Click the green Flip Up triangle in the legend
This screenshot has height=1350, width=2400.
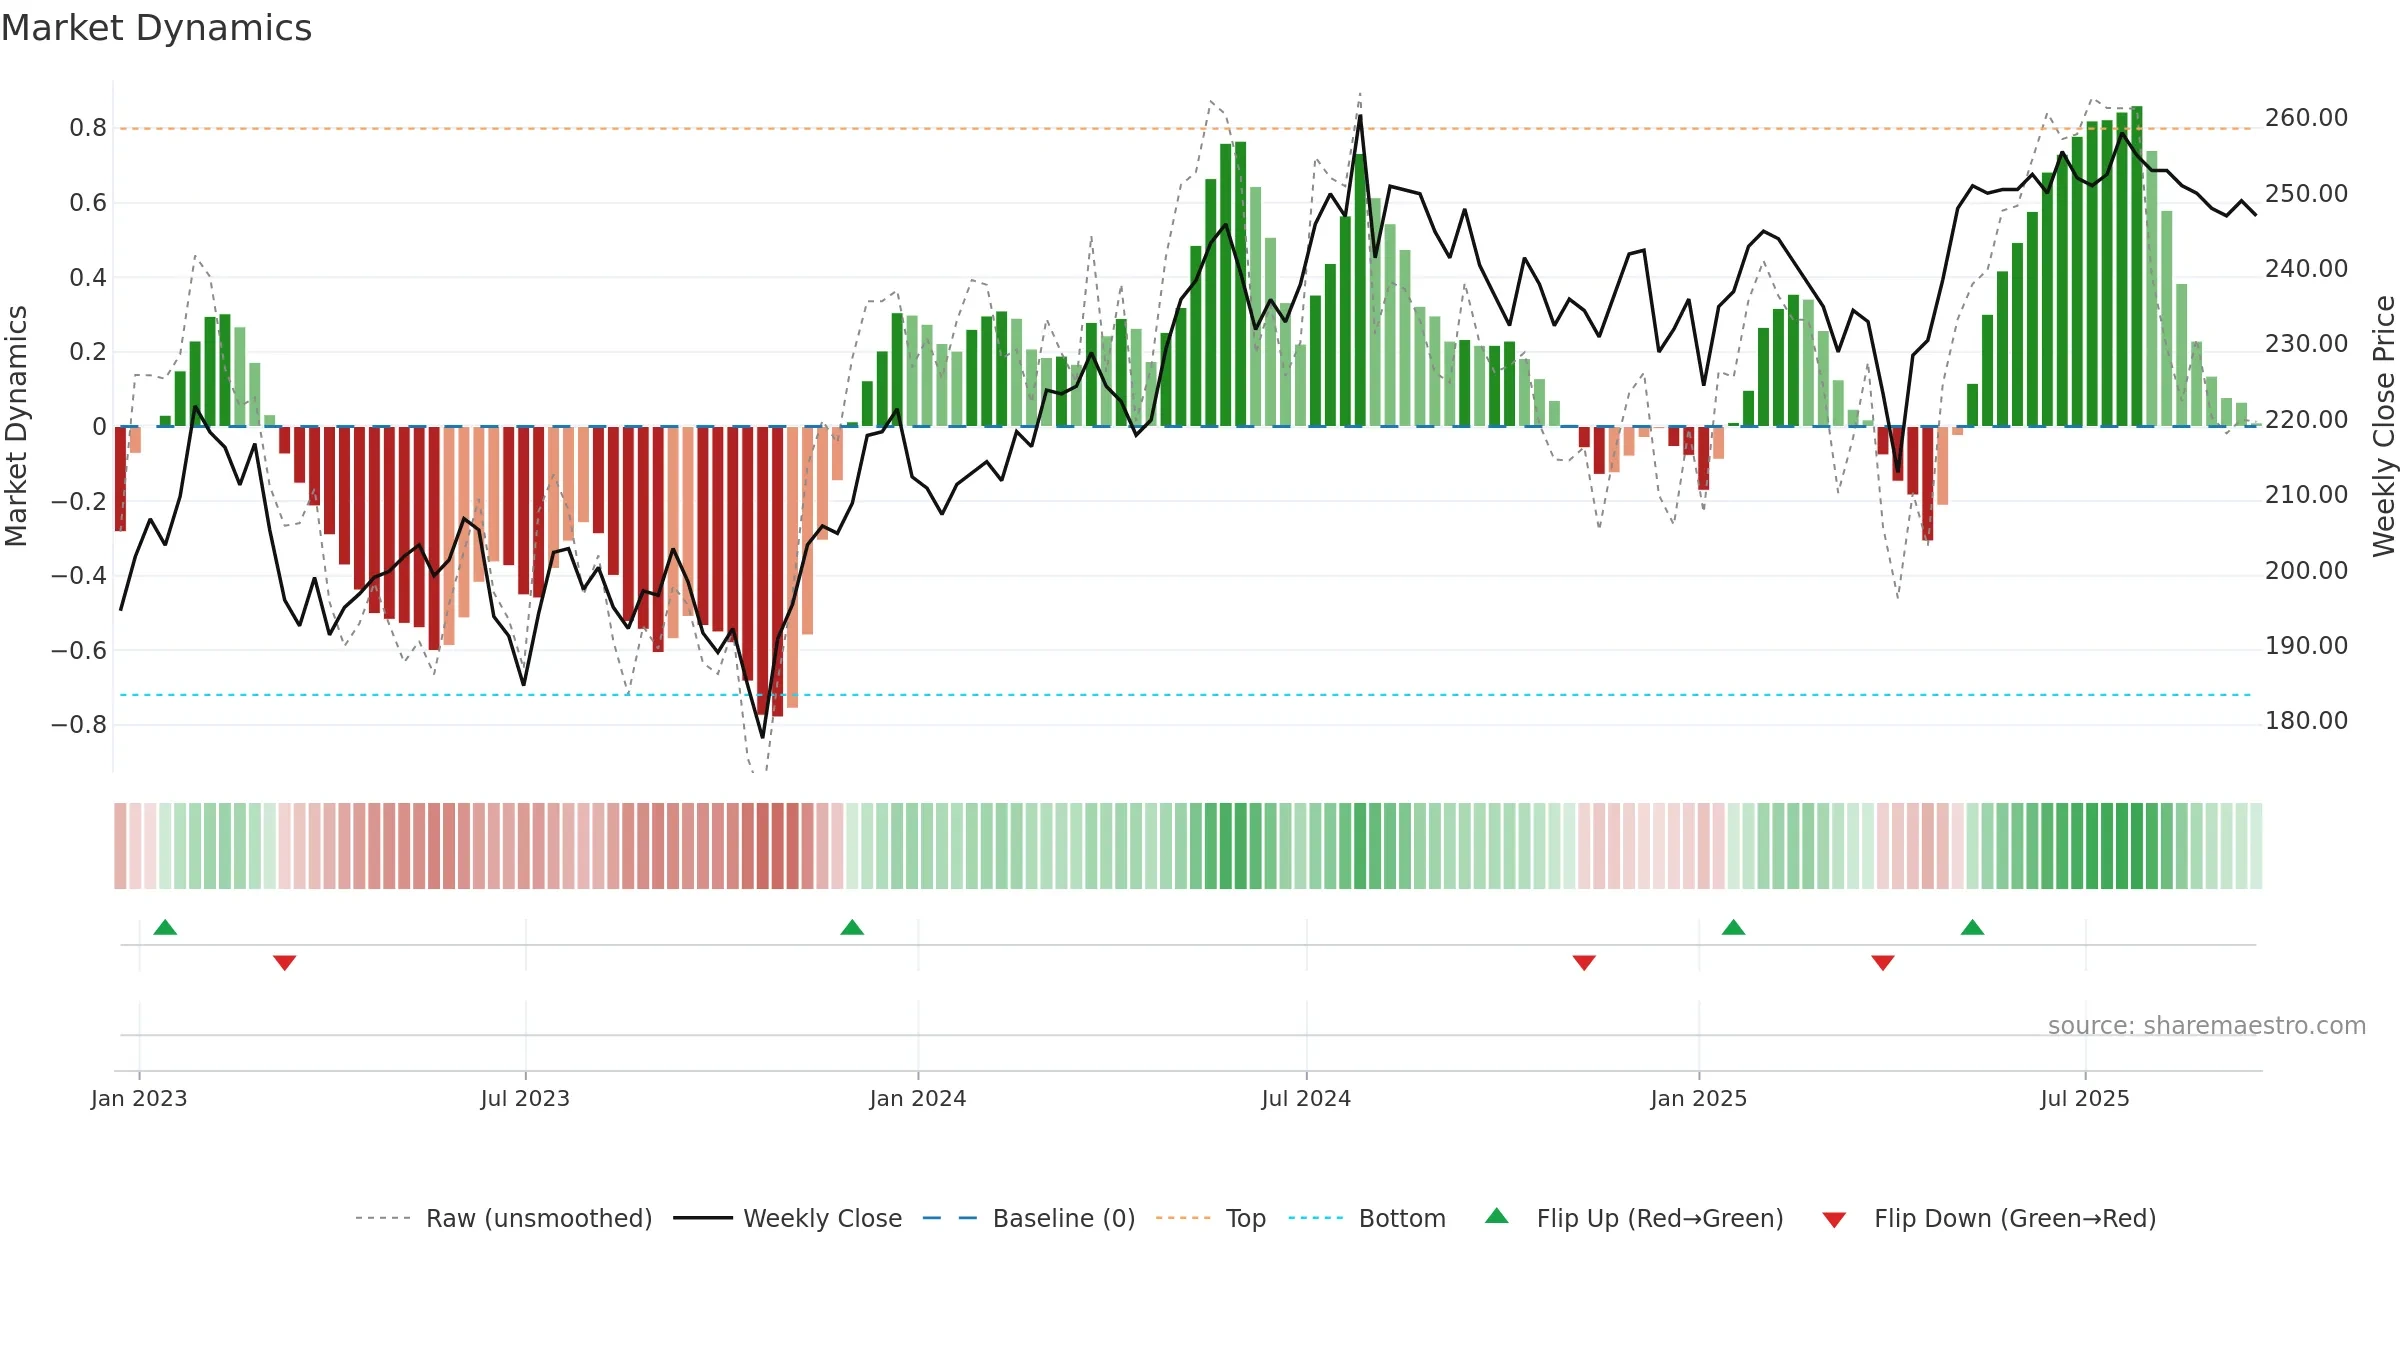pos(1496,1216)
